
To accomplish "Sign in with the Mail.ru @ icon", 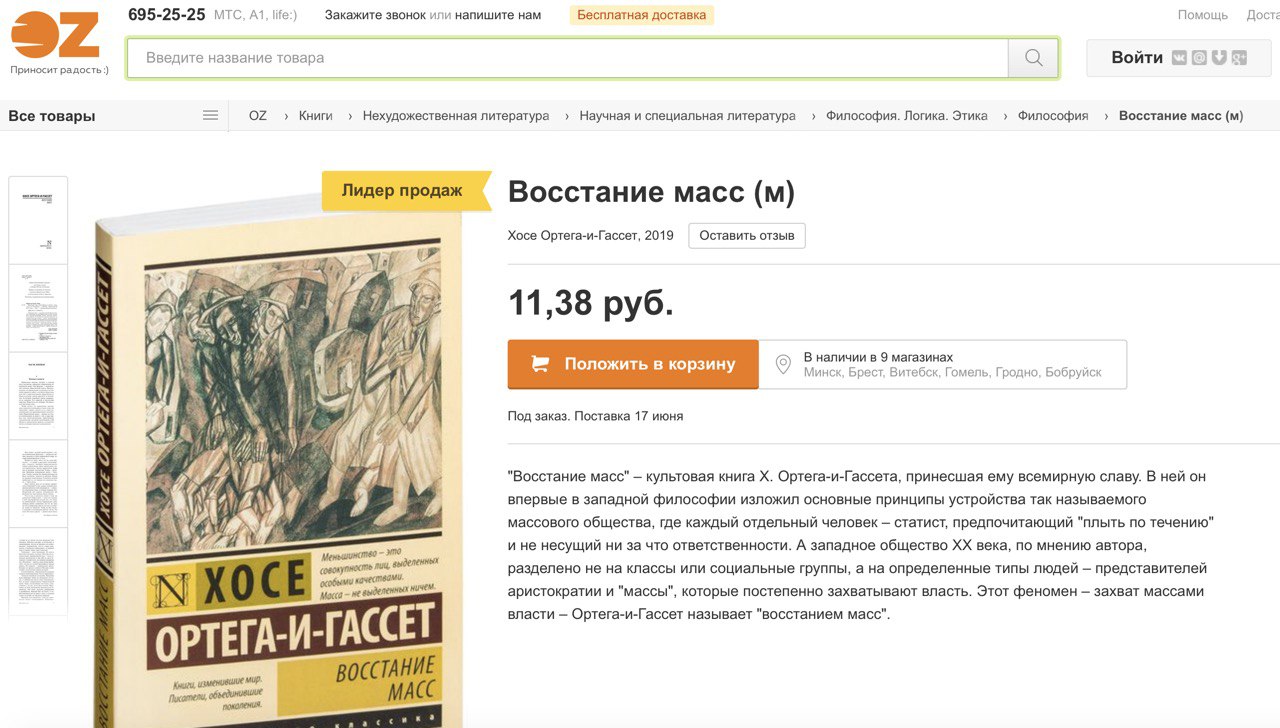I will pos(1199,58).
